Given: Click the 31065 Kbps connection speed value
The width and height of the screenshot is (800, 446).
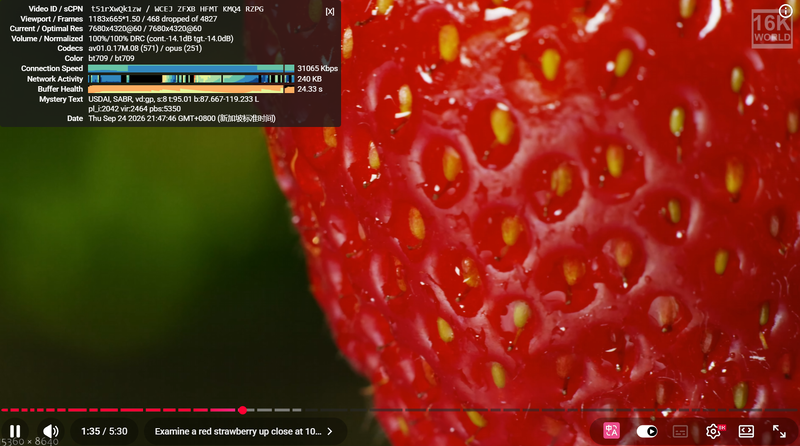Looking at the screenshot, I should pos(317,68).
